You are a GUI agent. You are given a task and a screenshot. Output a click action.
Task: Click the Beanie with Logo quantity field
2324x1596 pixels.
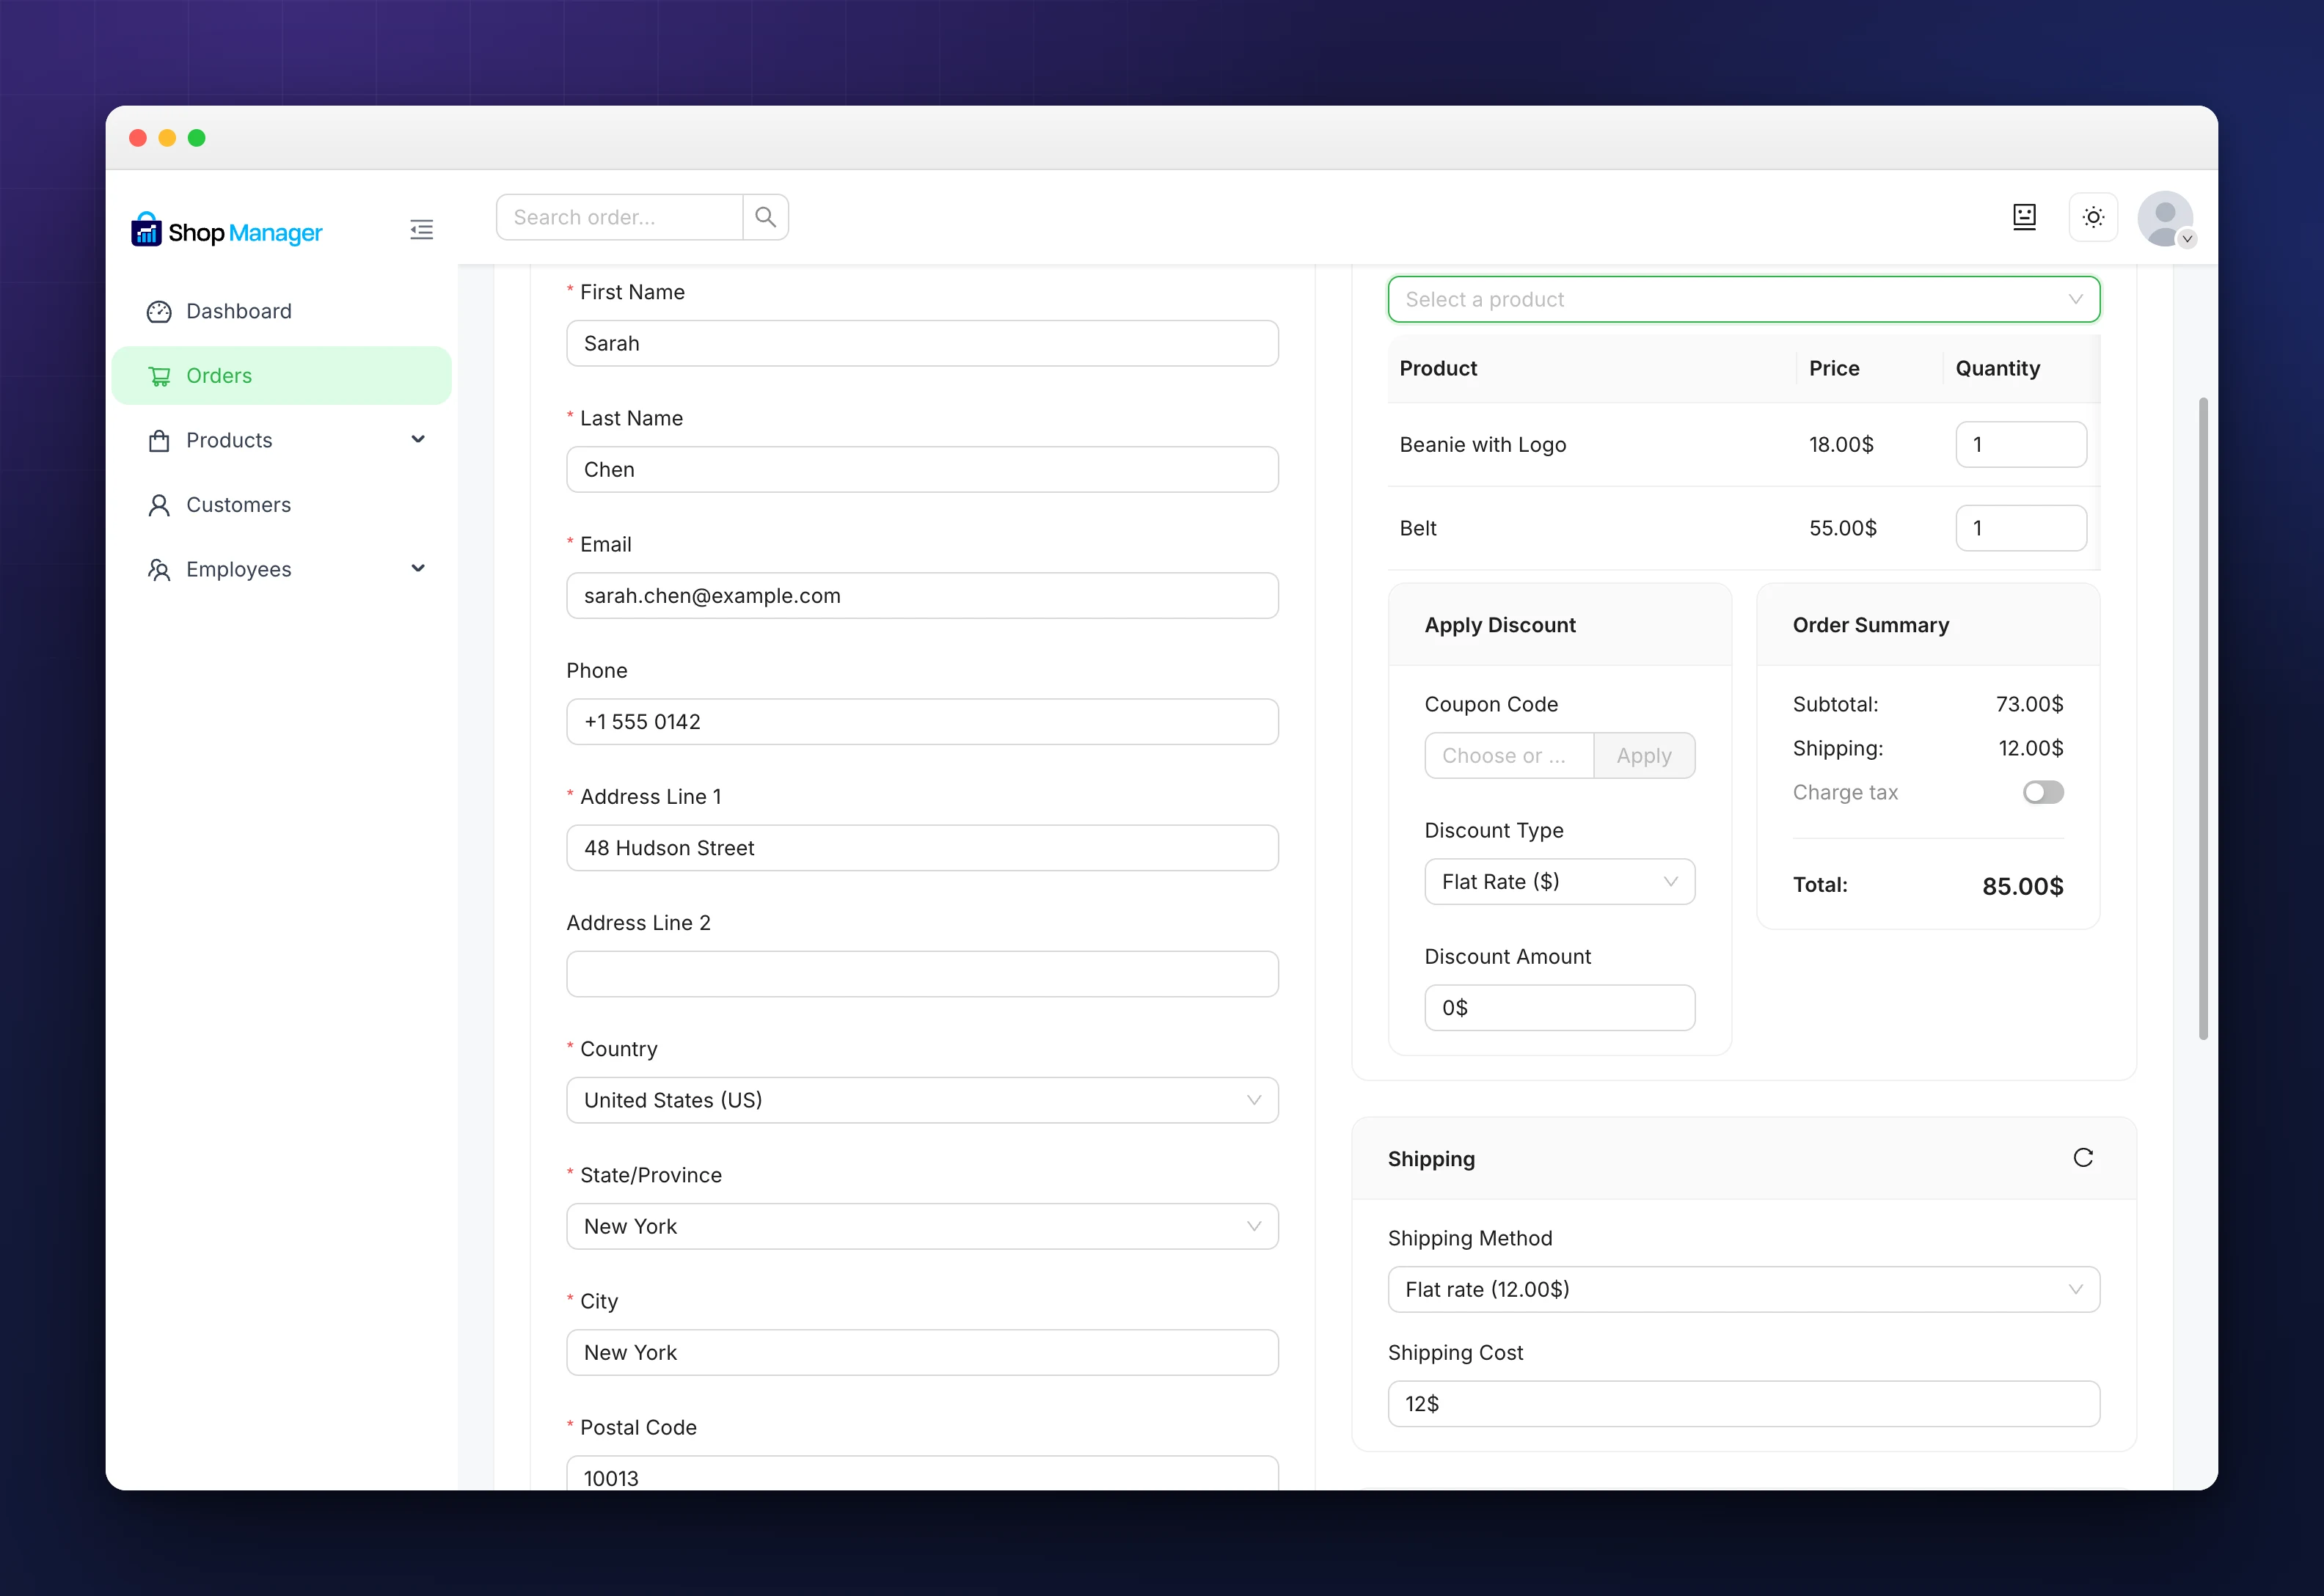coord(2021,444)
